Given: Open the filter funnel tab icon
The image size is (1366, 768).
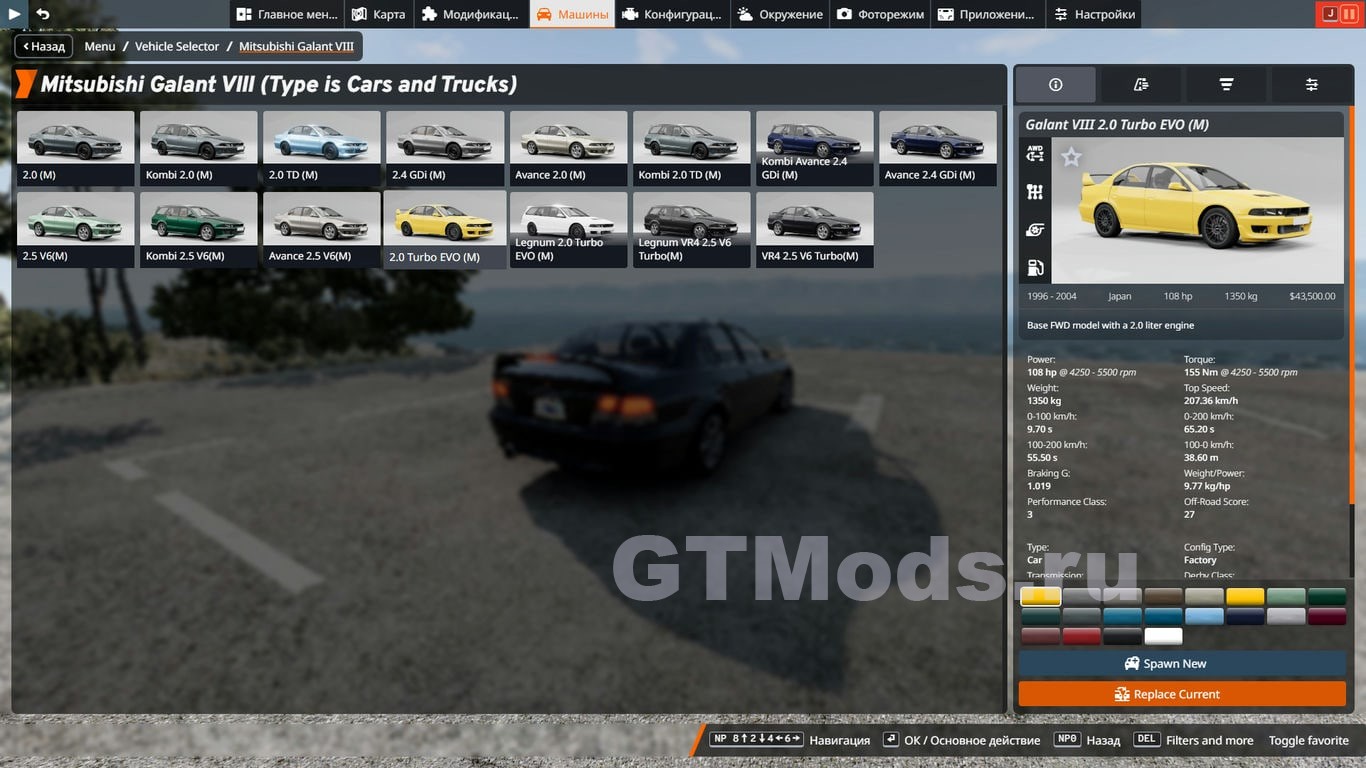Looking at the screenshot, I should (1226, 85).
